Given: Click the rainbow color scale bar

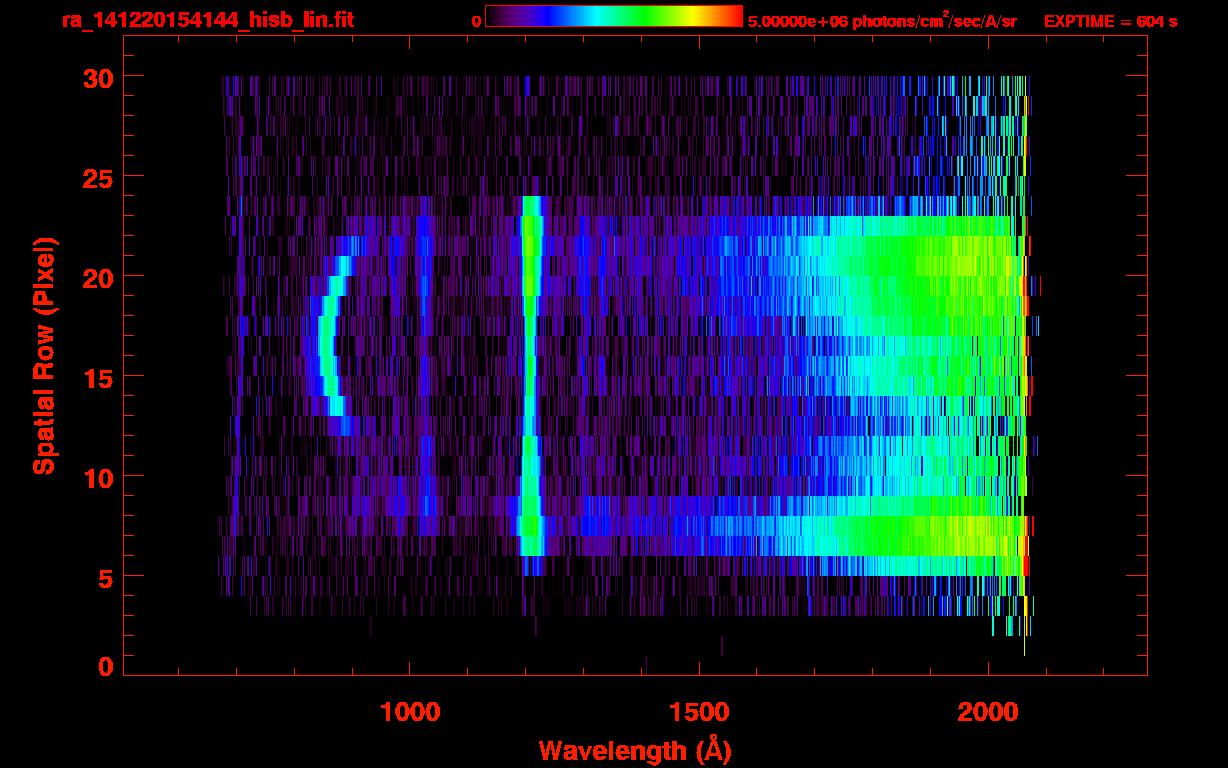Looking at the screenshot, I should click(x=614, y=17).
